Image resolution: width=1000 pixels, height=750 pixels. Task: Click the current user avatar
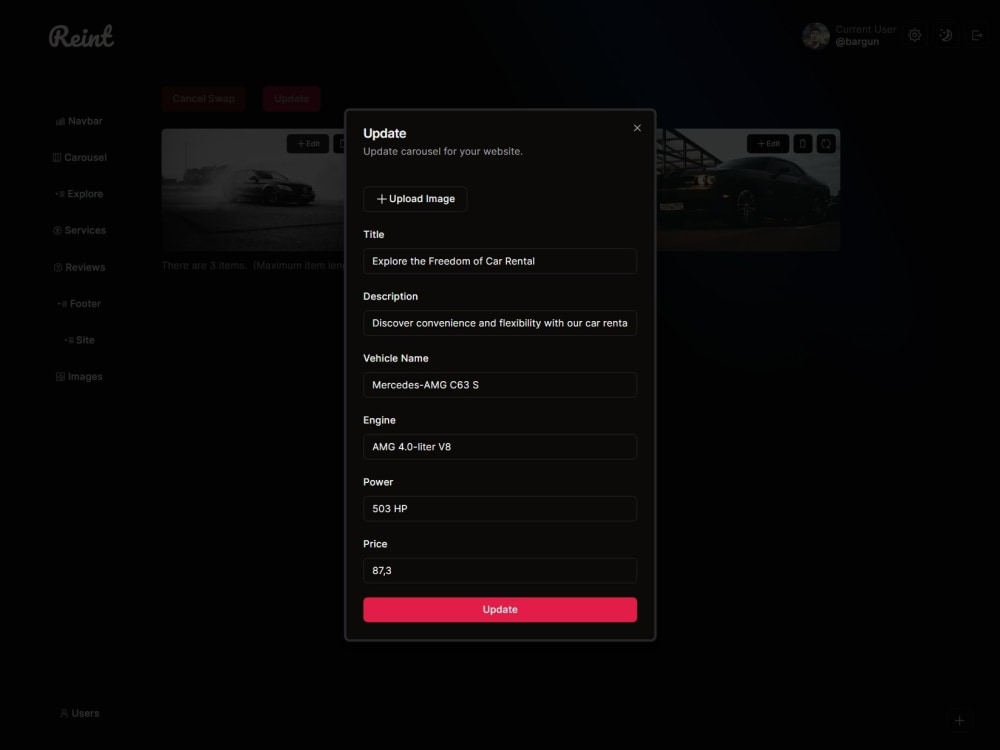816,36
